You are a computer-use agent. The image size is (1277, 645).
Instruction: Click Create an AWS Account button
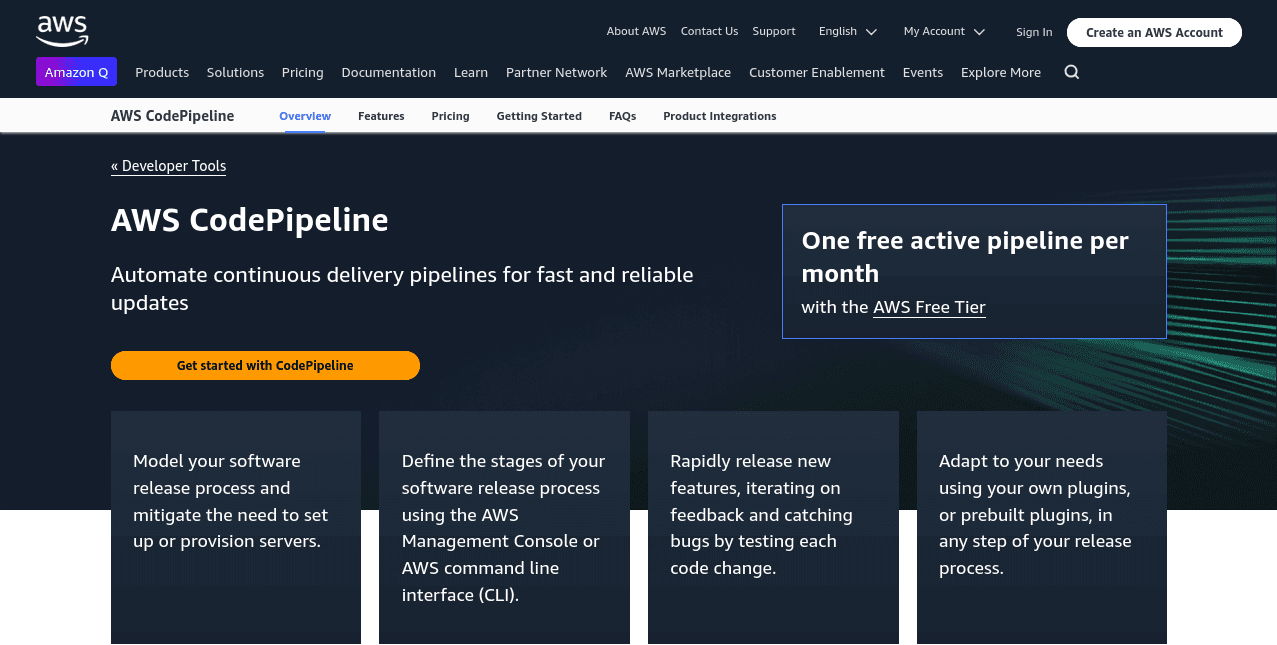(1154, 32)
